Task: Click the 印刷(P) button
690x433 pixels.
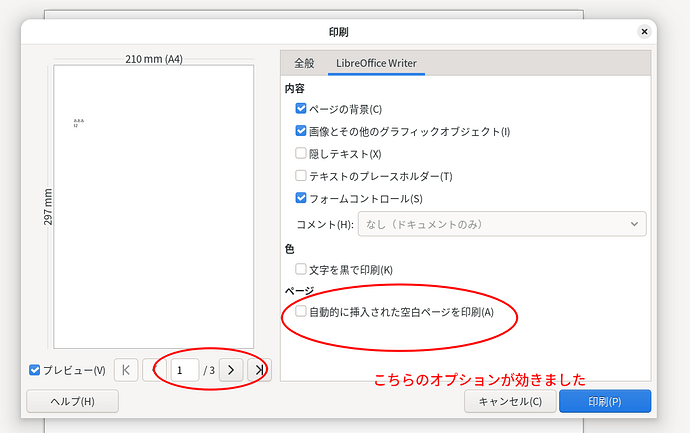Action: click(x=605, y=401)
